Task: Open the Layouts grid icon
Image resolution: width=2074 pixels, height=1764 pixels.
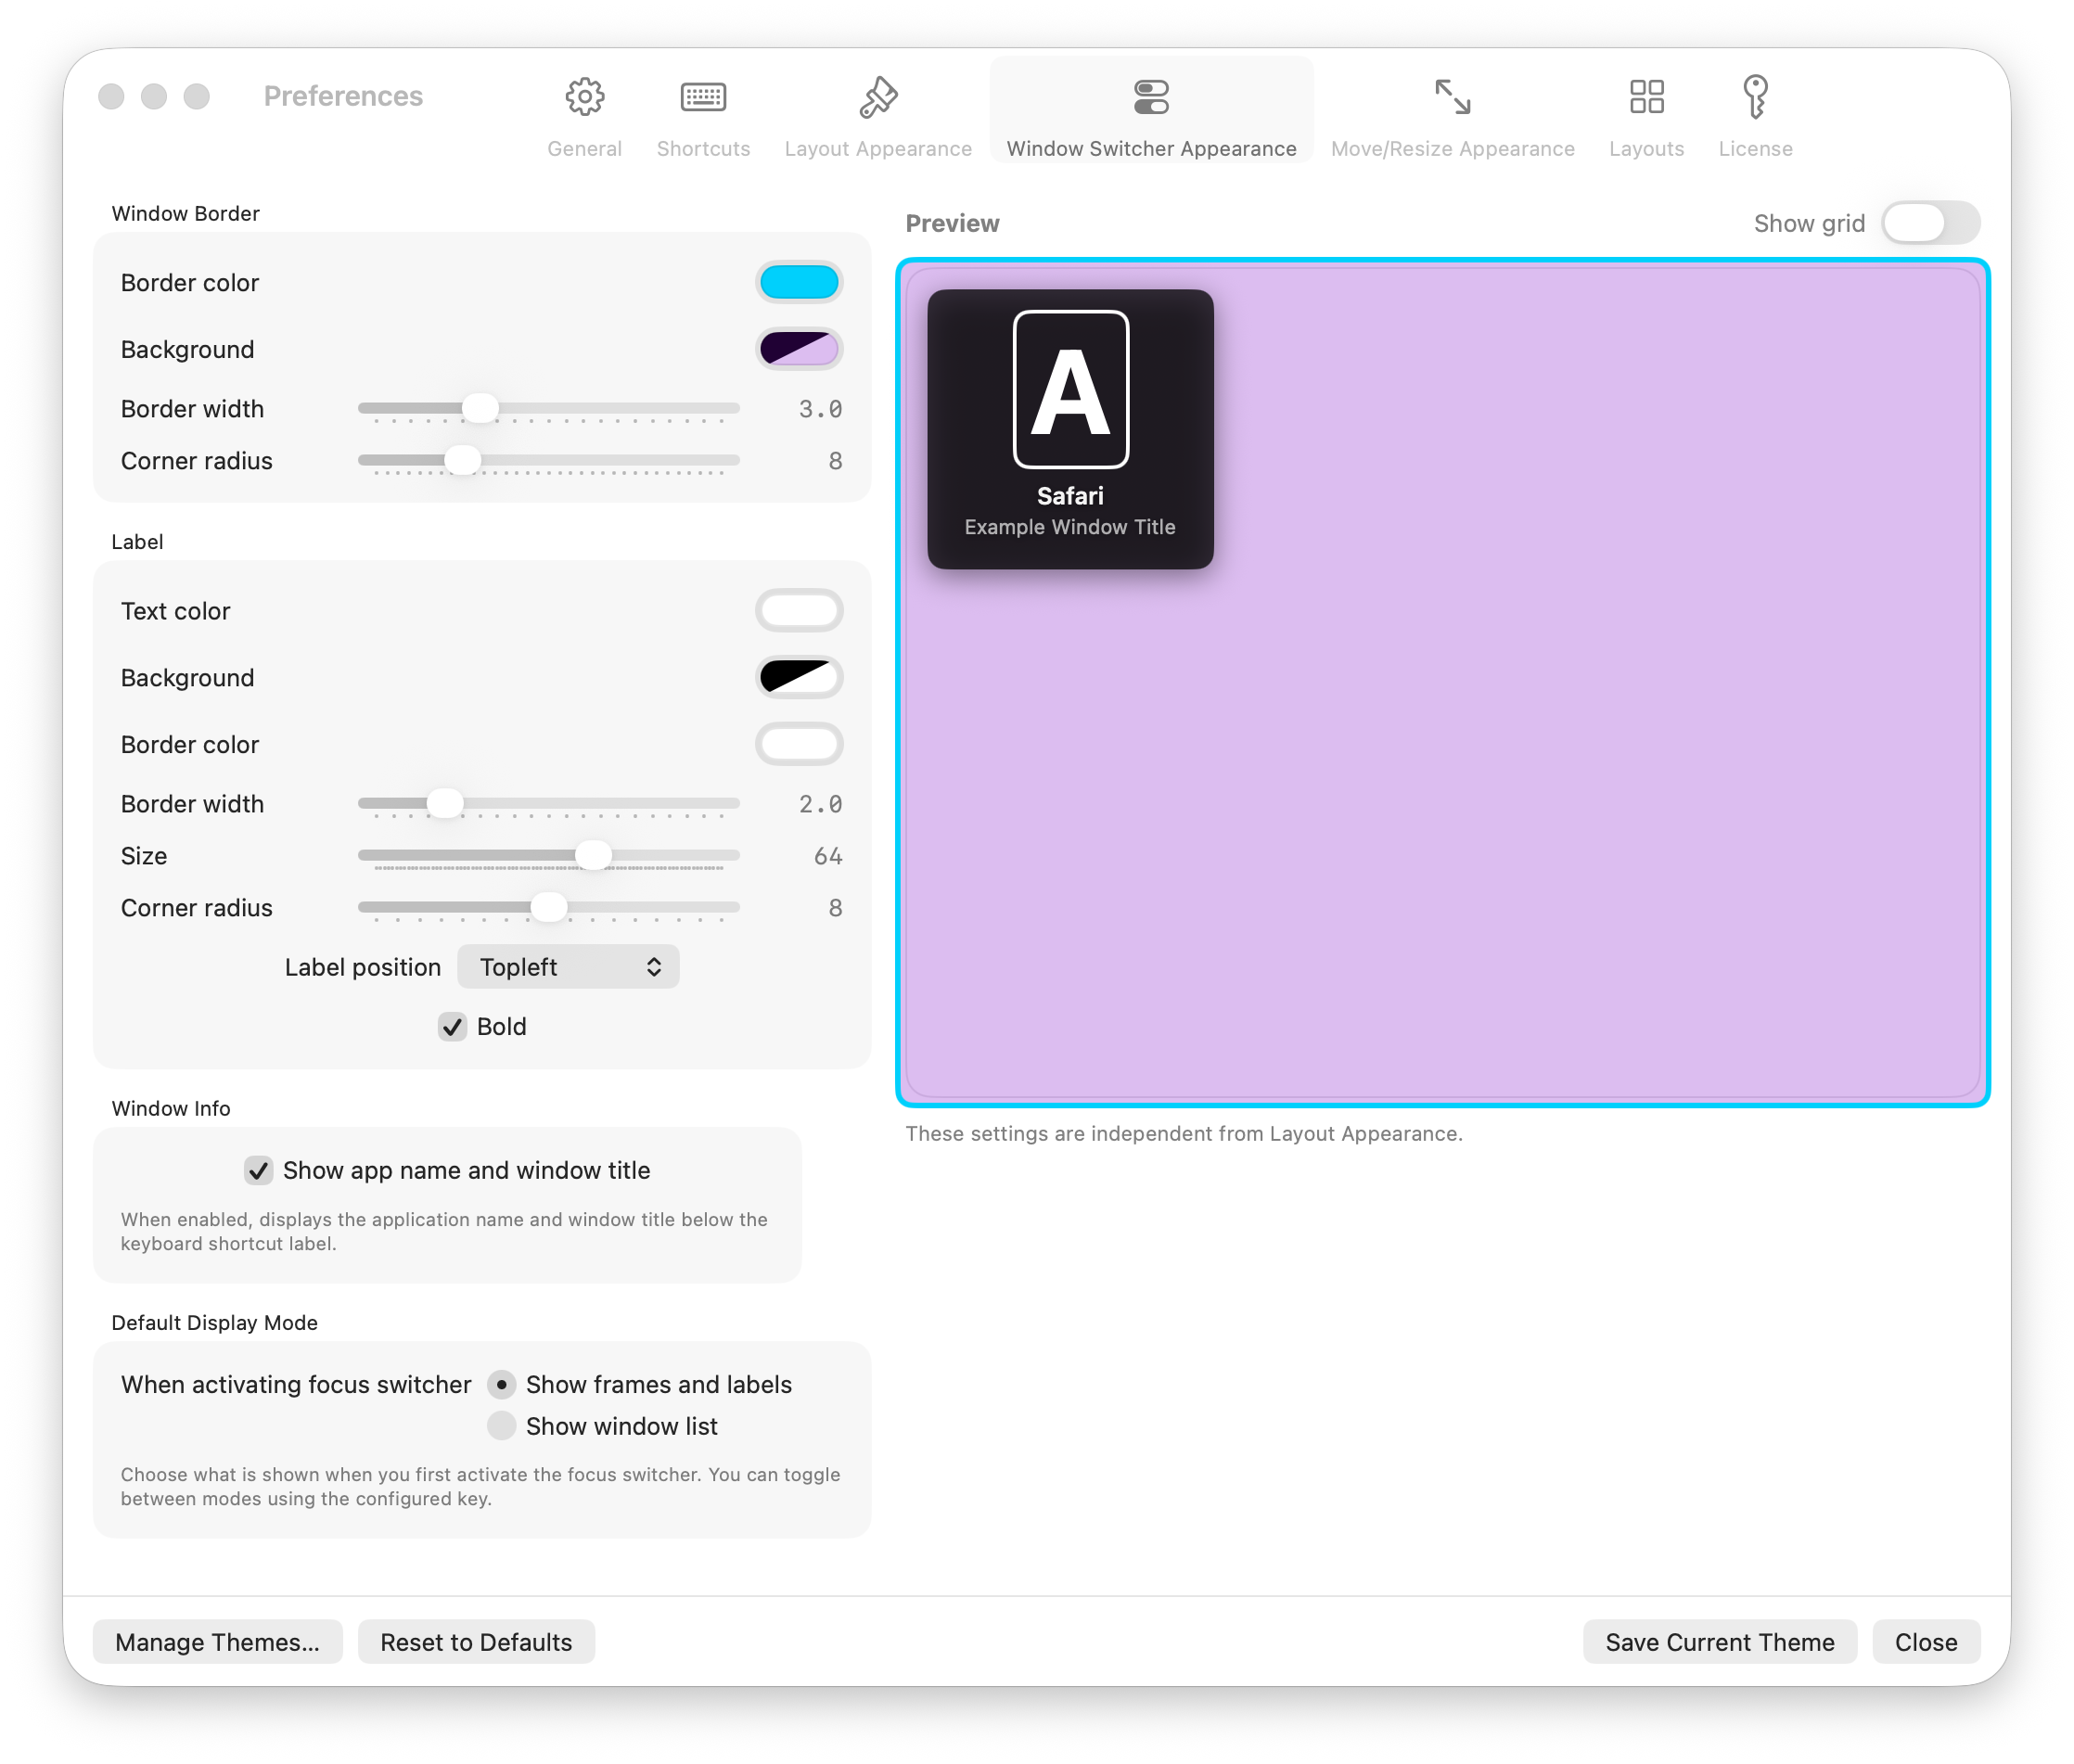Action: point(1646,96)
